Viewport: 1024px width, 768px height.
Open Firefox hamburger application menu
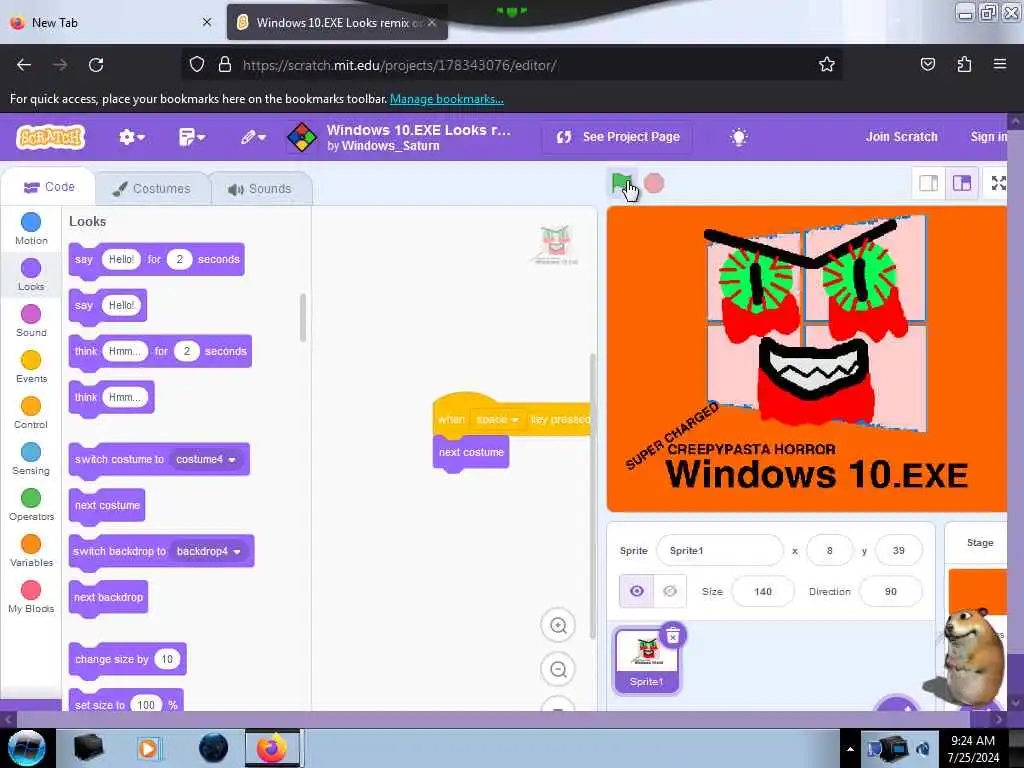coord(999,64)
